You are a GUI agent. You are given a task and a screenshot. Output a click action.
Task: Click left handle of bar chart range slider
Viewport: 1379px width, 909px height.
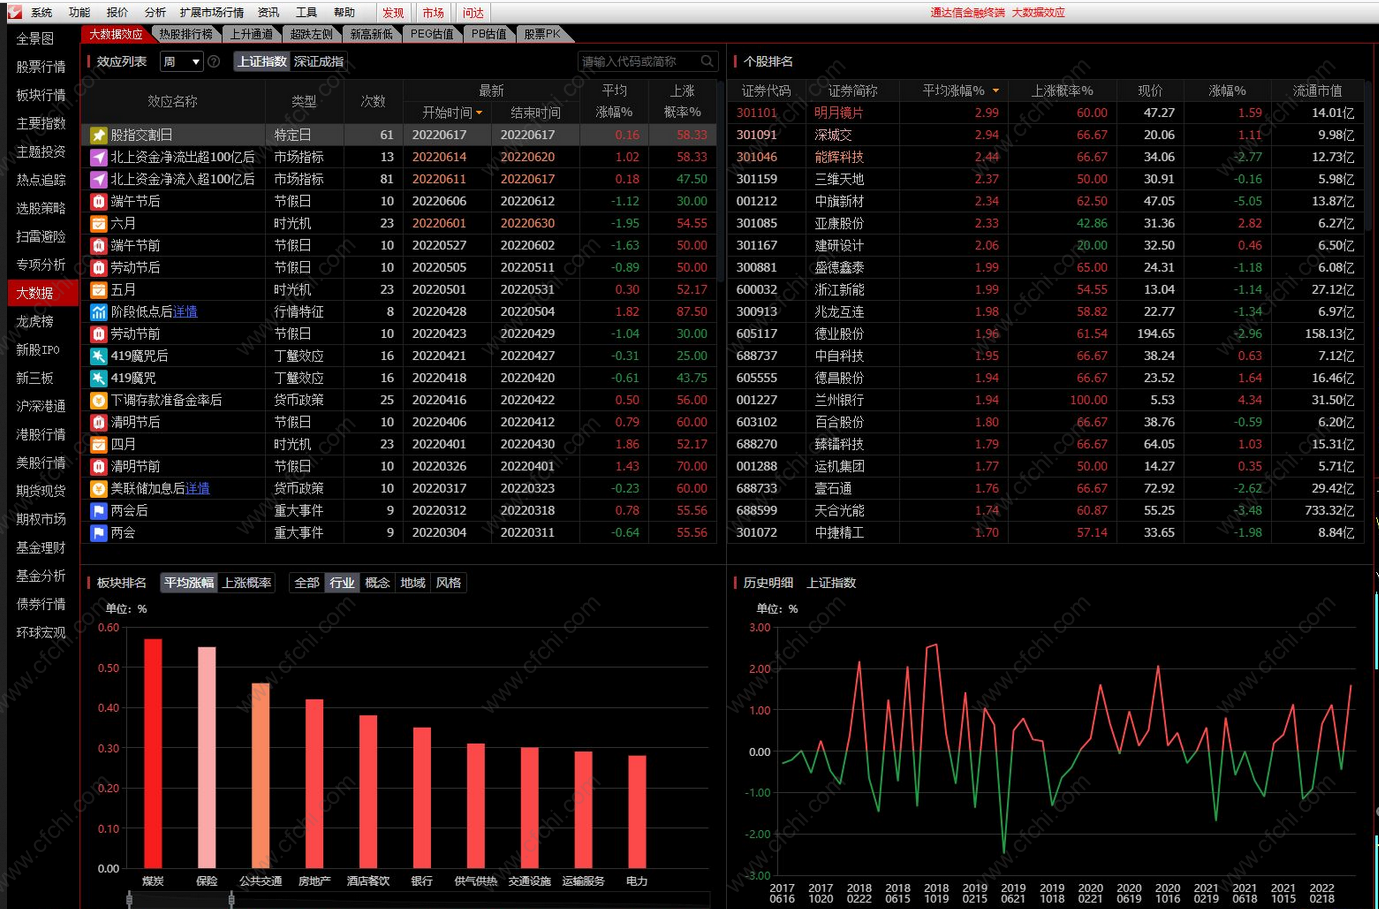(x=130, y=900)
